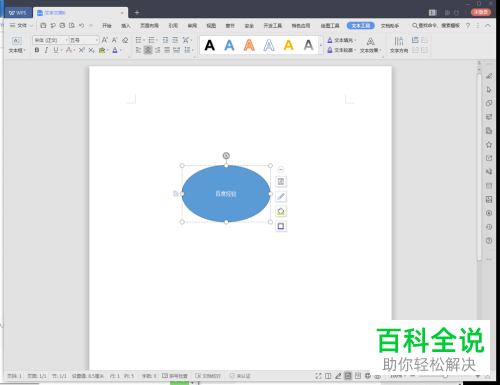Set paragraph alignment to justify
This screenshot has width=500, height=385.
coord(167,50)
